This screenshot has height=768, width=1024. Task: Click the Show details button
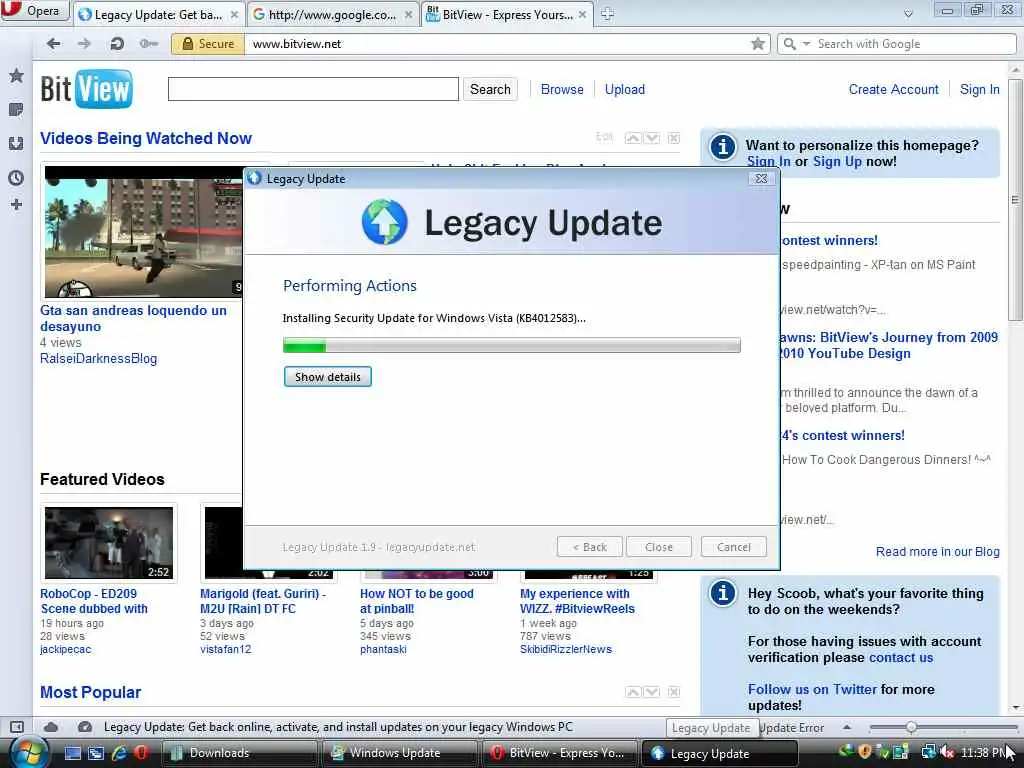point(328,377)
